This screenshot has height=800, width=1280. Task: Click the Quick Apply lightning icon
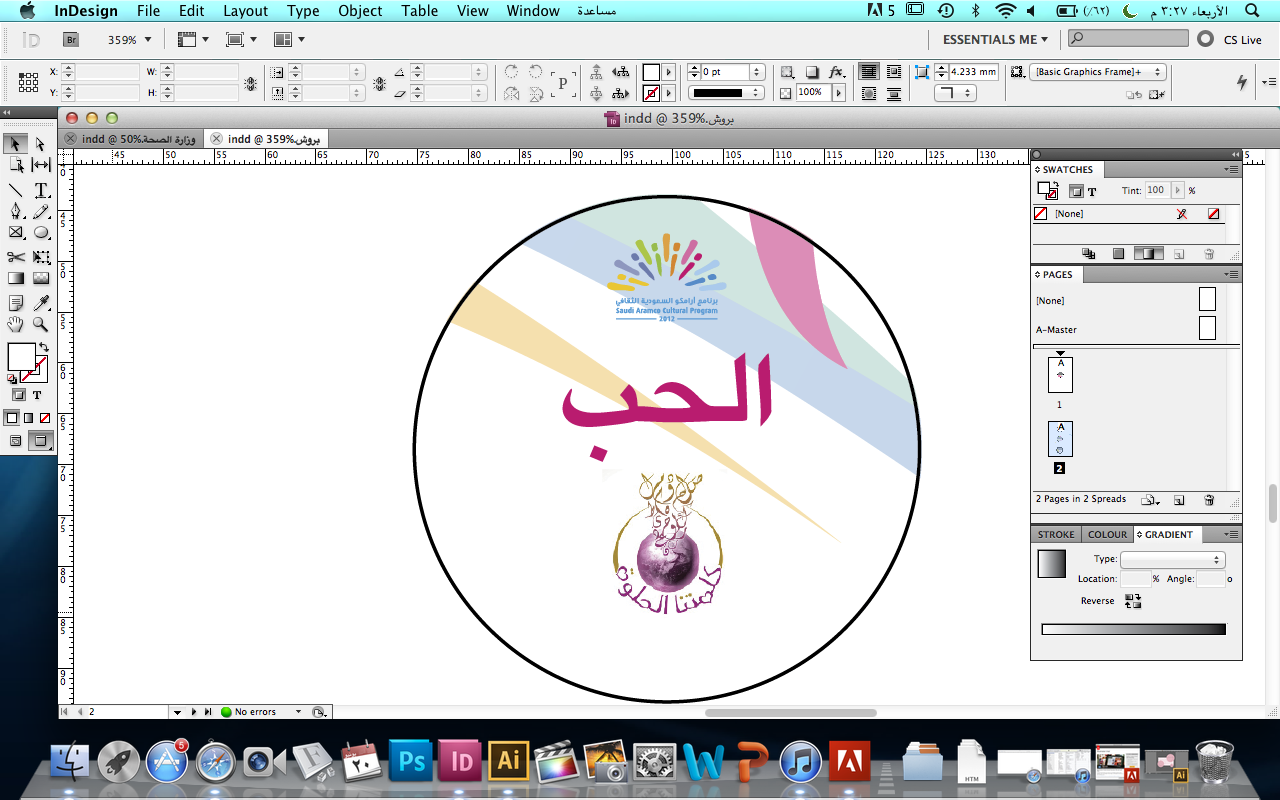(1243, 81)
